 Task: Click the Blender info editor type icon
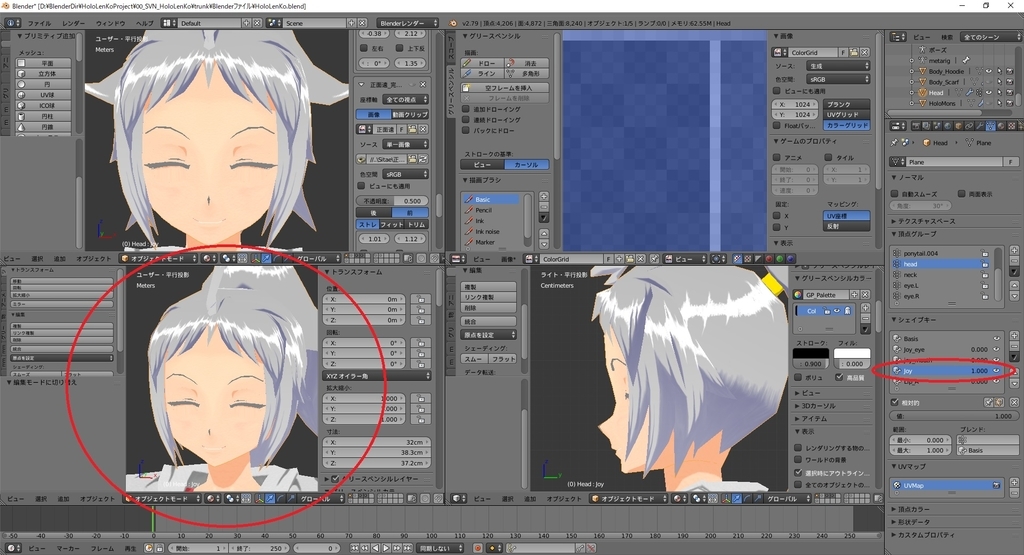click(12, 23)
